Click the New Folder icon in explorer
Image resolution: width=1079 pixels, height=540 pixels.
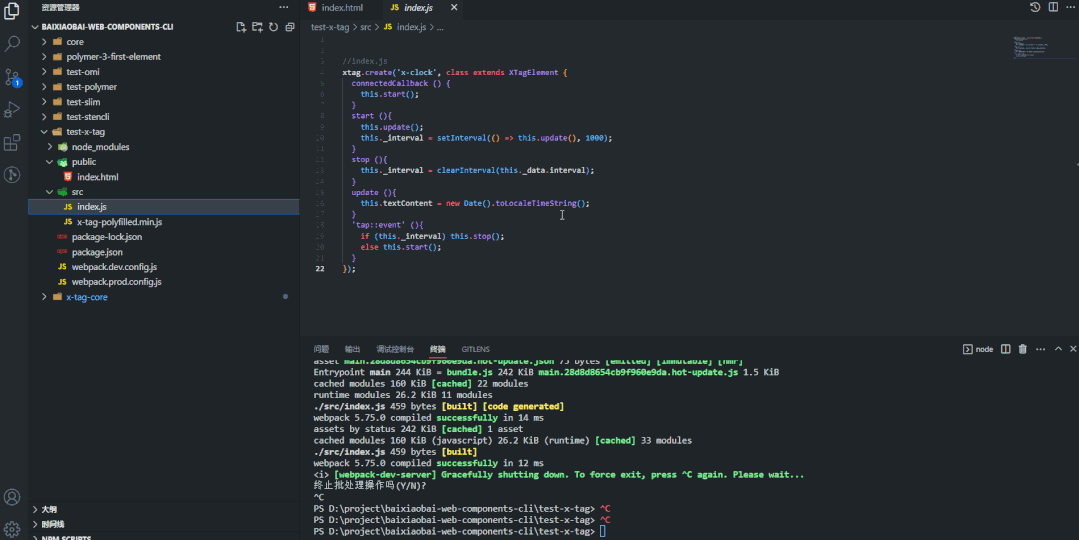point(257,27)
